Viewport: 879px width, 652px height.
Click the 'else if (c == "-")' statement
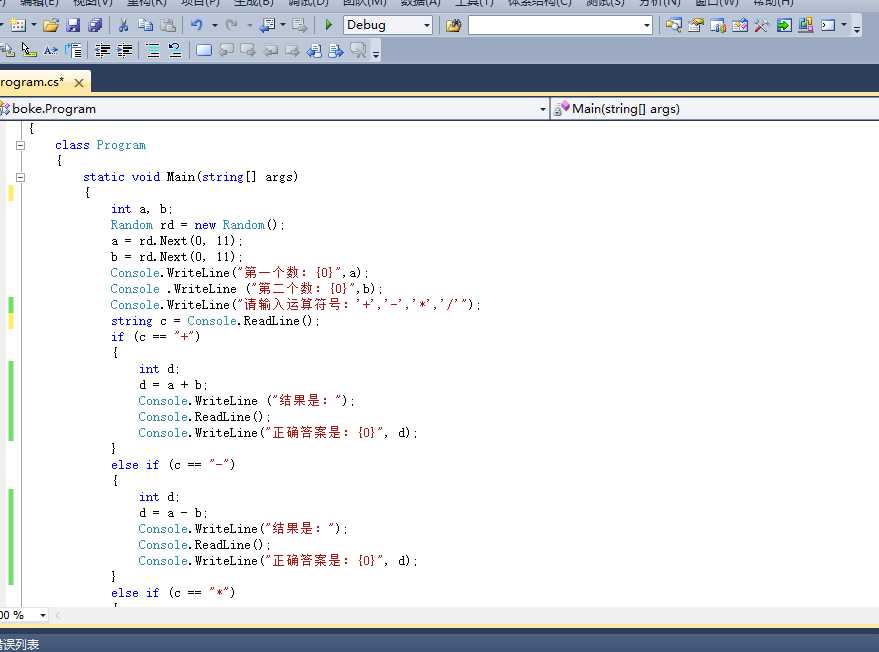point(173,465)
